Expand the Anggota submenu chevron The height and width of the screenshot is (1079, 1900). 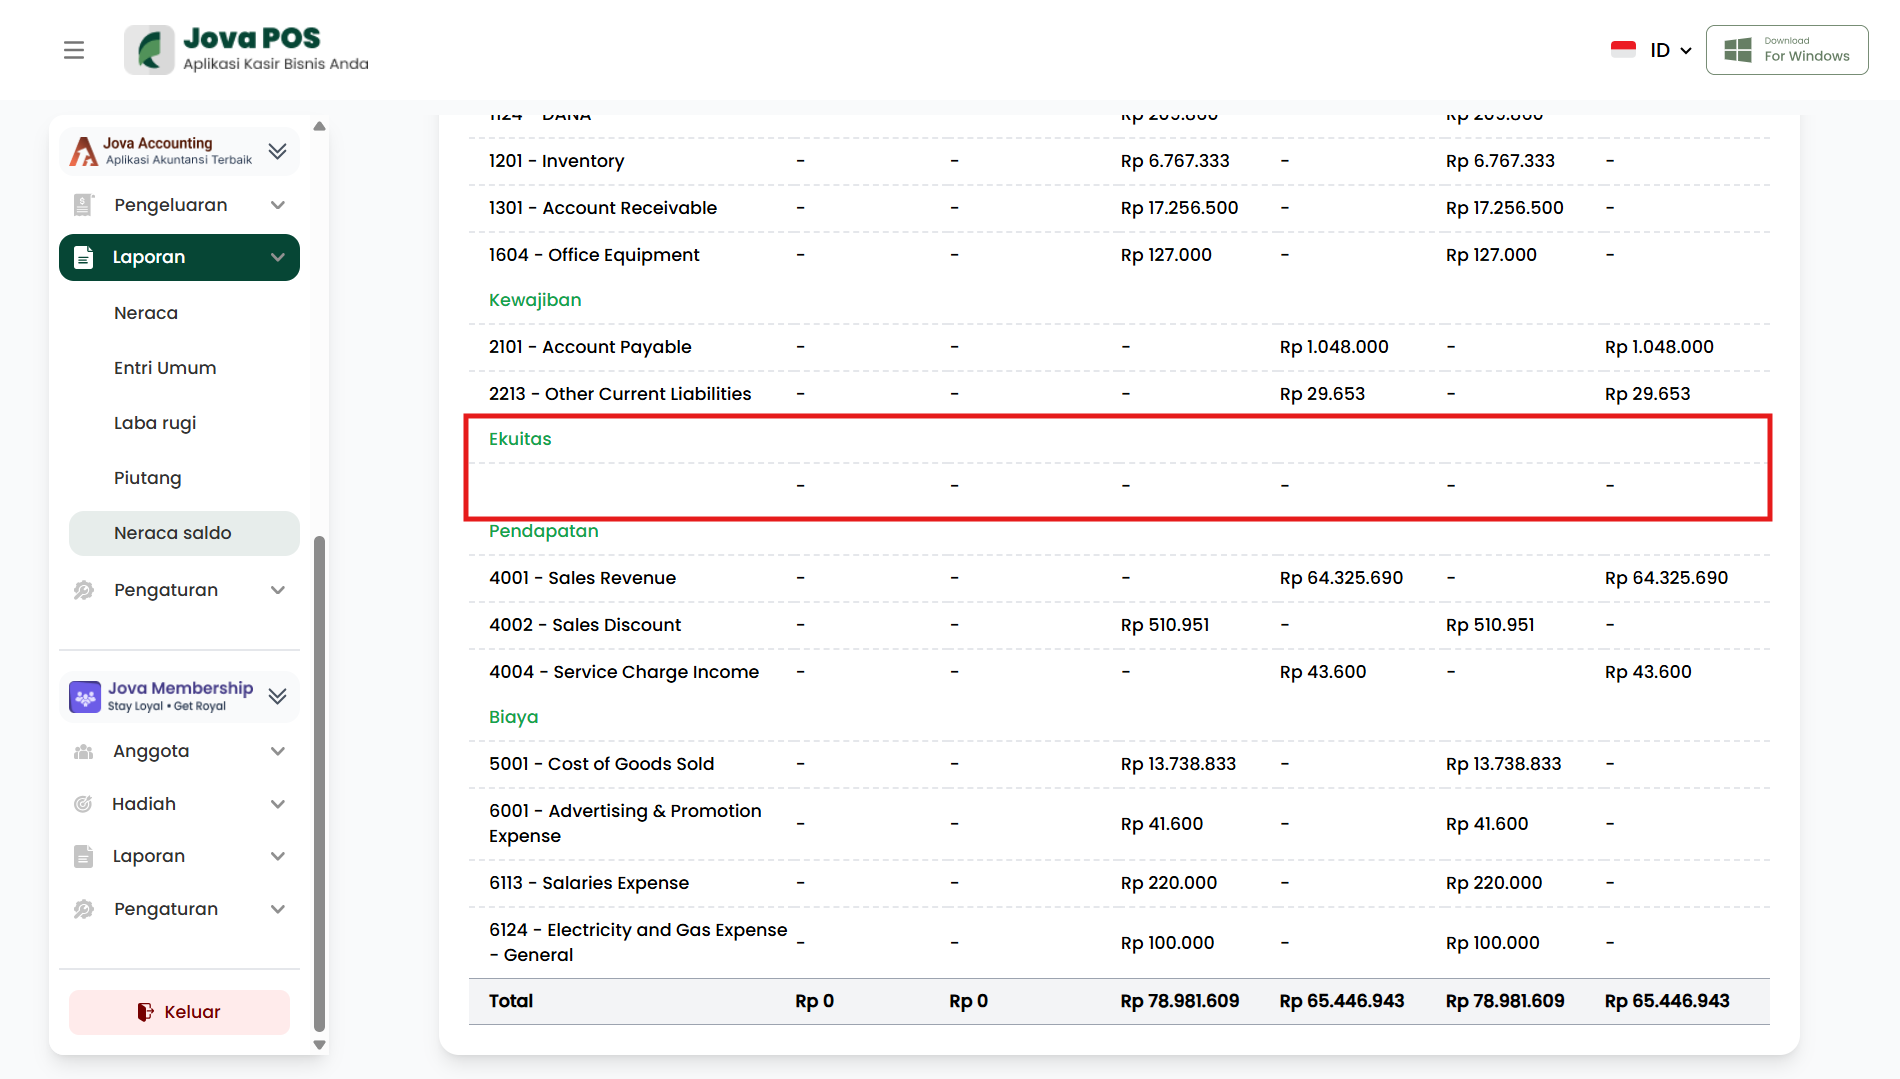(278, 751)
